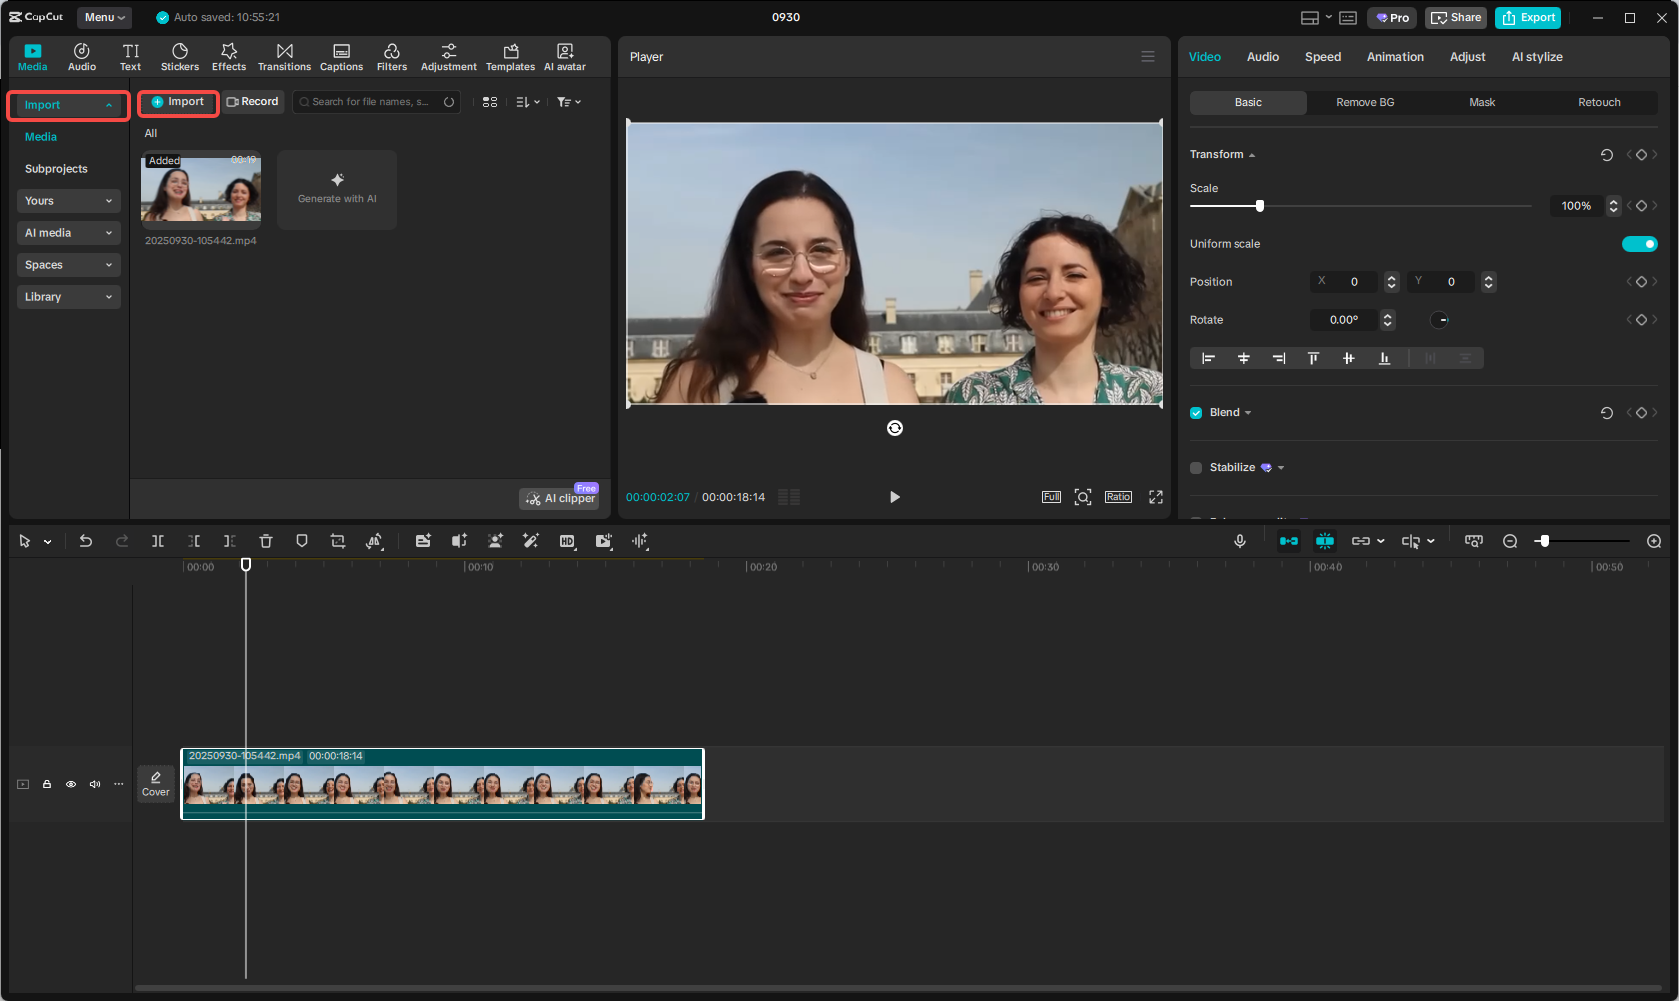The image size is (1679, 1001).
Task: Click the Scale slider handle
Action: 1260,206
